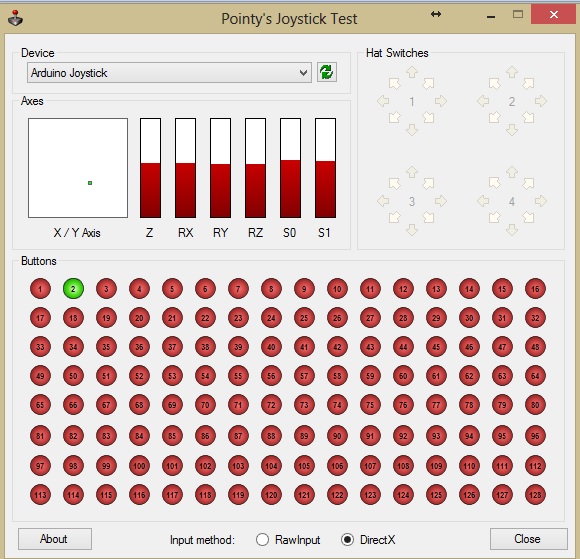
Task: Click the S0 slider bar
Action: pyautogui.click(x=290, y=168)
